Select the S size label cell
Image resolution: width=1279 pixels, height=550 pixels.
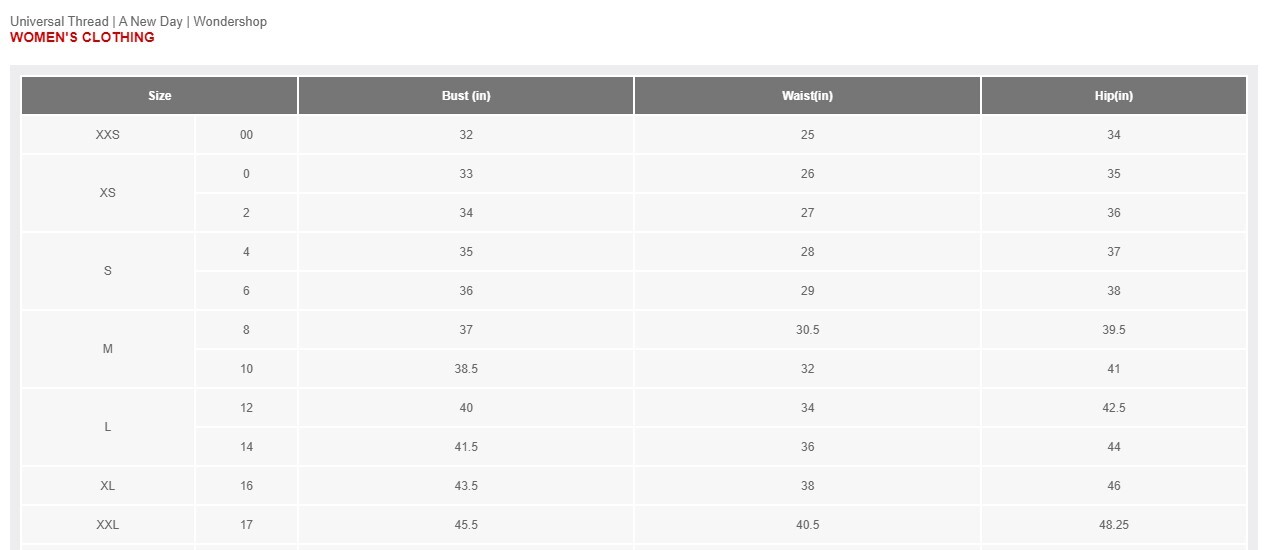tap(108, 271)
